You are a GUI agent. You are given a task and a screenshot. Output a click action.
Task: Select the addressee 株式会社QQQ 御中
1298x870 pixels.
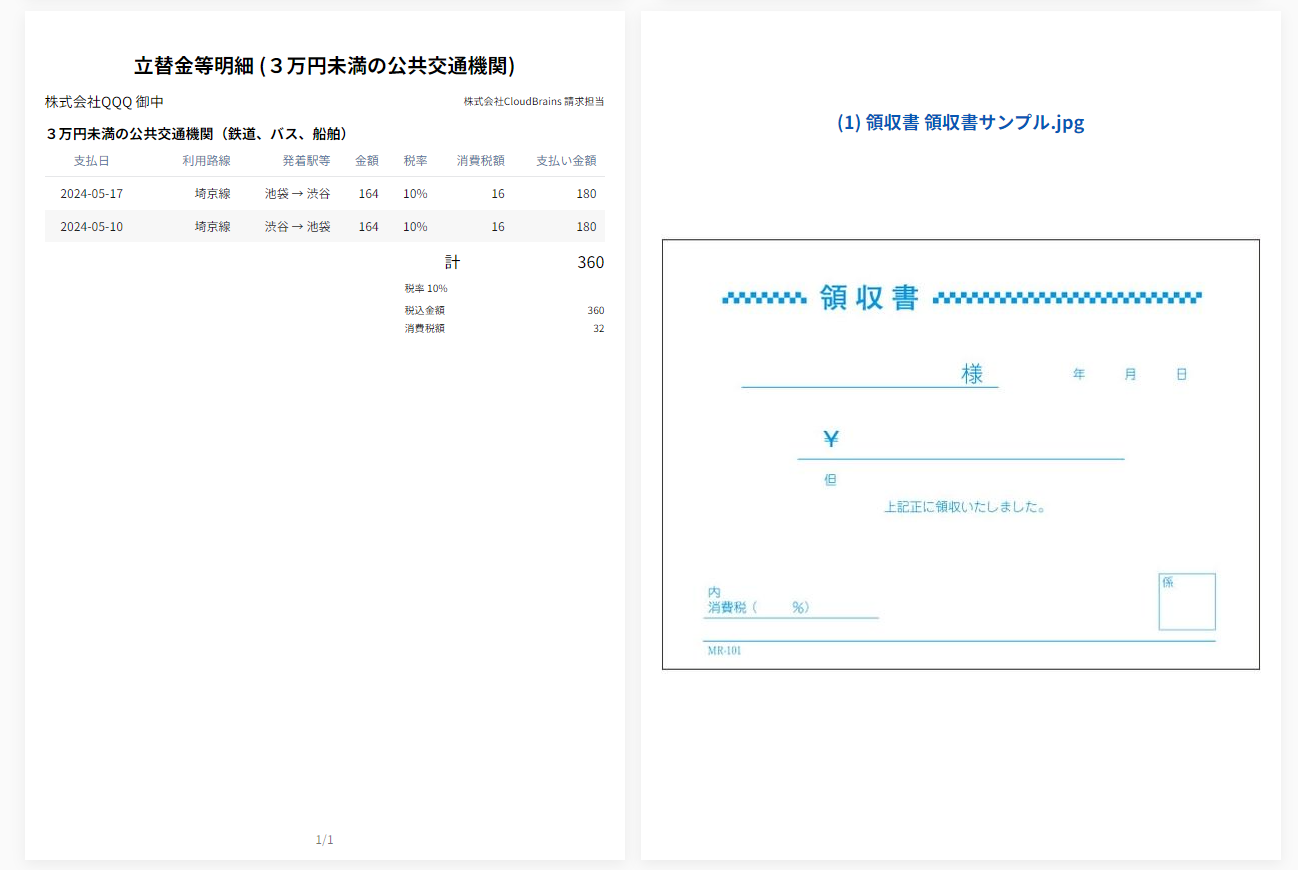tap(104, 102)
